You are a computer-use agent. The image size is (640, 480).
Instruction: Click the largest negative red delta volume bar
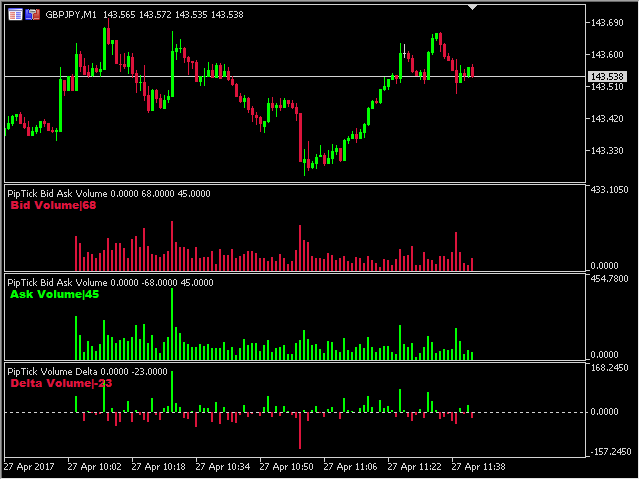point(300,431)
